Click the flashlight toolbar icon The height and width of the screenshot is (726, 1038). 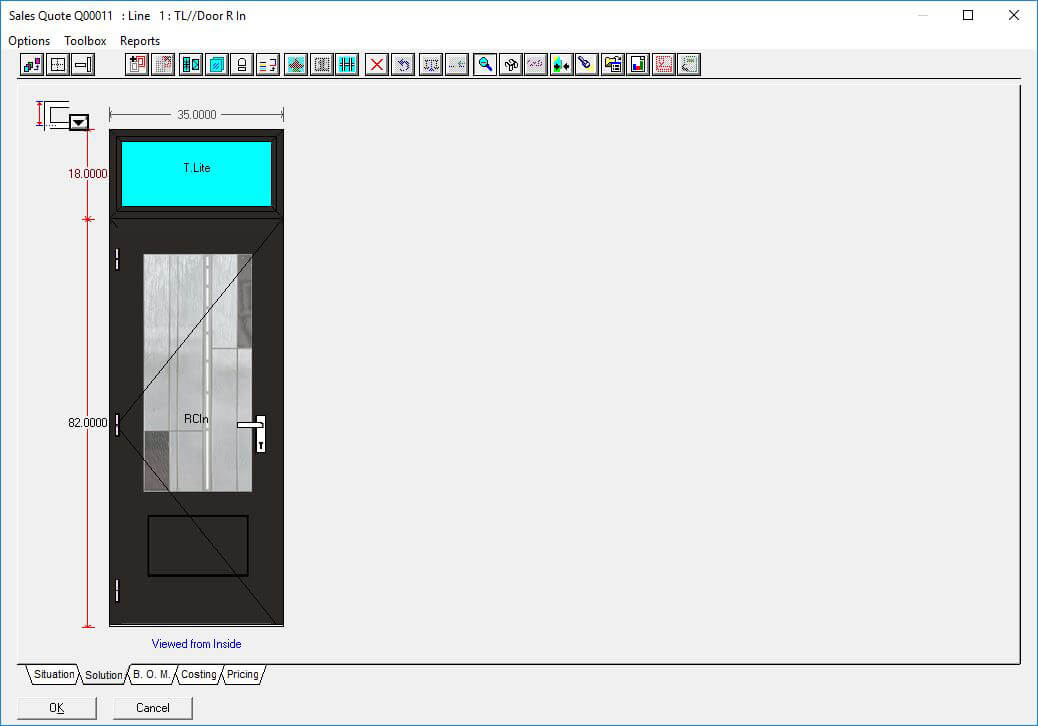coord(586,65)
